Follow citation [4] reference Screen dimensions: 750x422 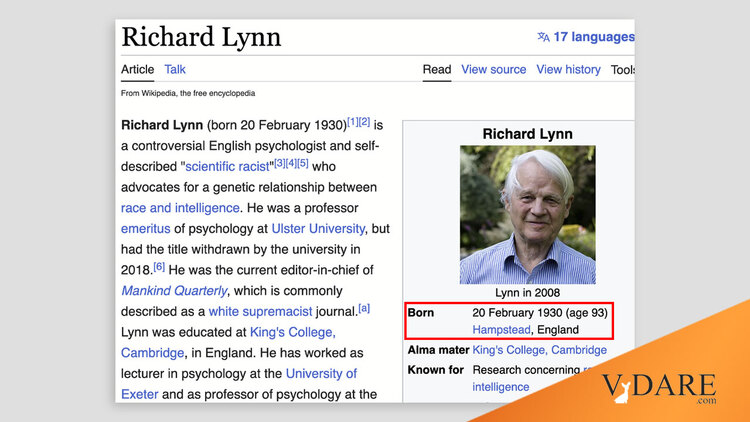(291, 163)
